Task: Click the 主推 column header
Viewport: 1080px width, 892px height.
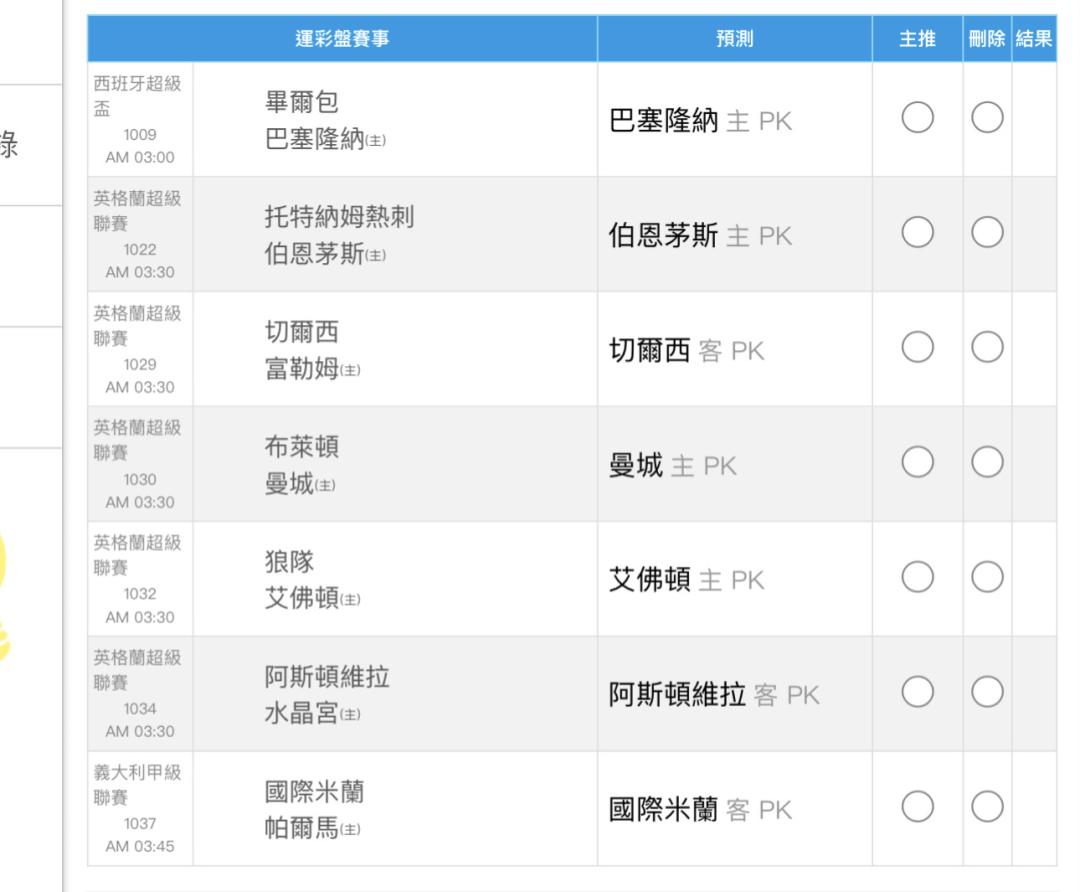Action: point(917,38)
